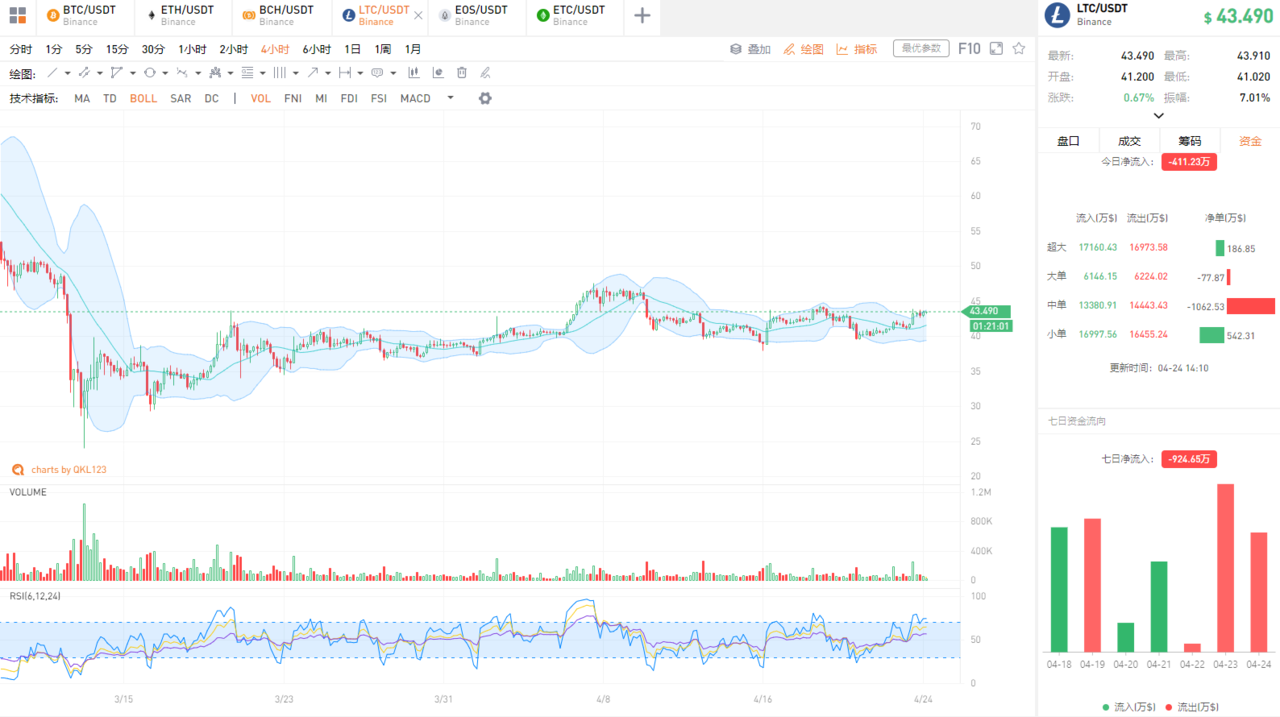Open the 成交 trades tab

1129,141
